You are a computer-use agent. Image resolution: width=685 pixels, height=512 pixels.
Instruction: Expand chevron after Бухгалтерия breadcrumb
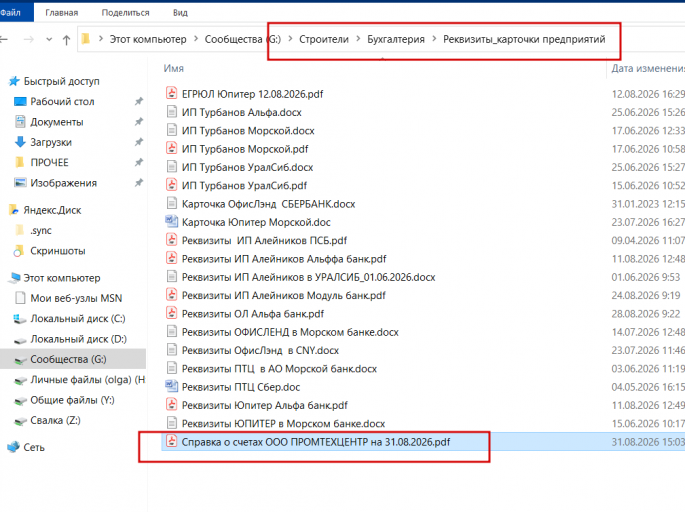(434, 39)
